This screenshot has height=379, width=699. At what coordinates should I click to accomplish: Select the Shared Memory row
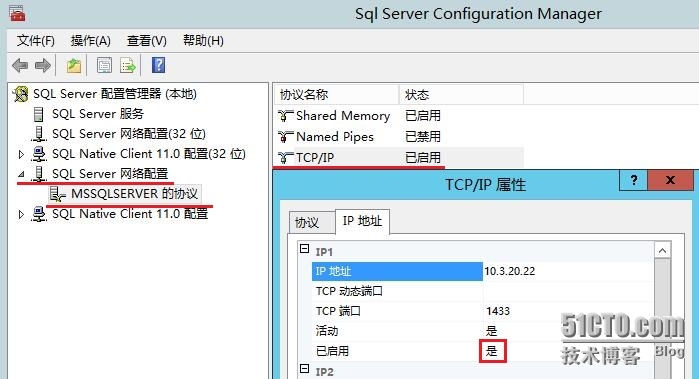(x=399, y=116)
